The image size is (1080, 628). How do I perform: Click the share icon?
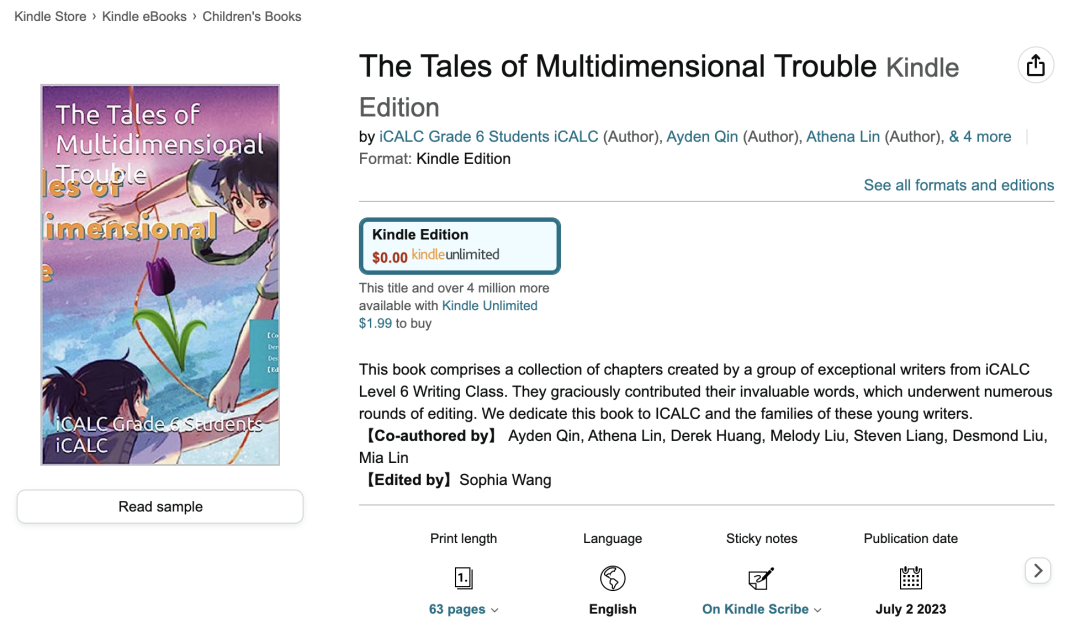[x=1035, y=65]
